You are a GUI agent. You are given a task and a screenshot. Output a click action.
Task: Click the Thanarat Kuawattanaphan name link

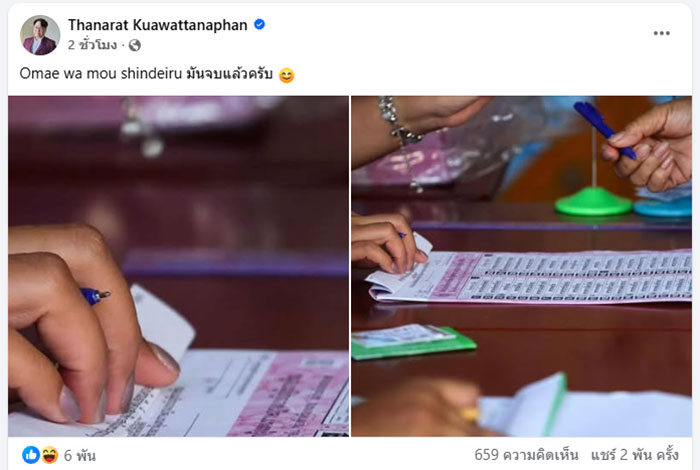158,25
